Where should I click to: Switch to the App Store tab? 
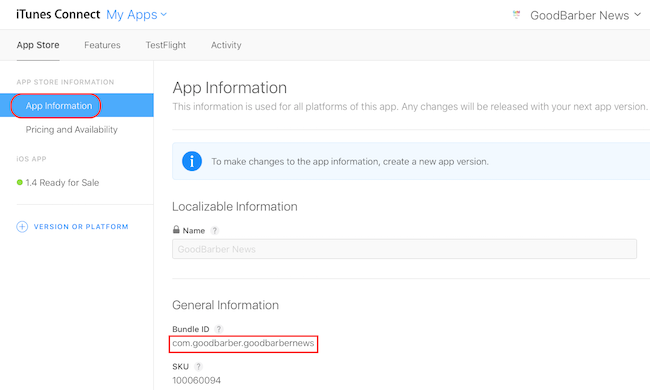point(38,45)
